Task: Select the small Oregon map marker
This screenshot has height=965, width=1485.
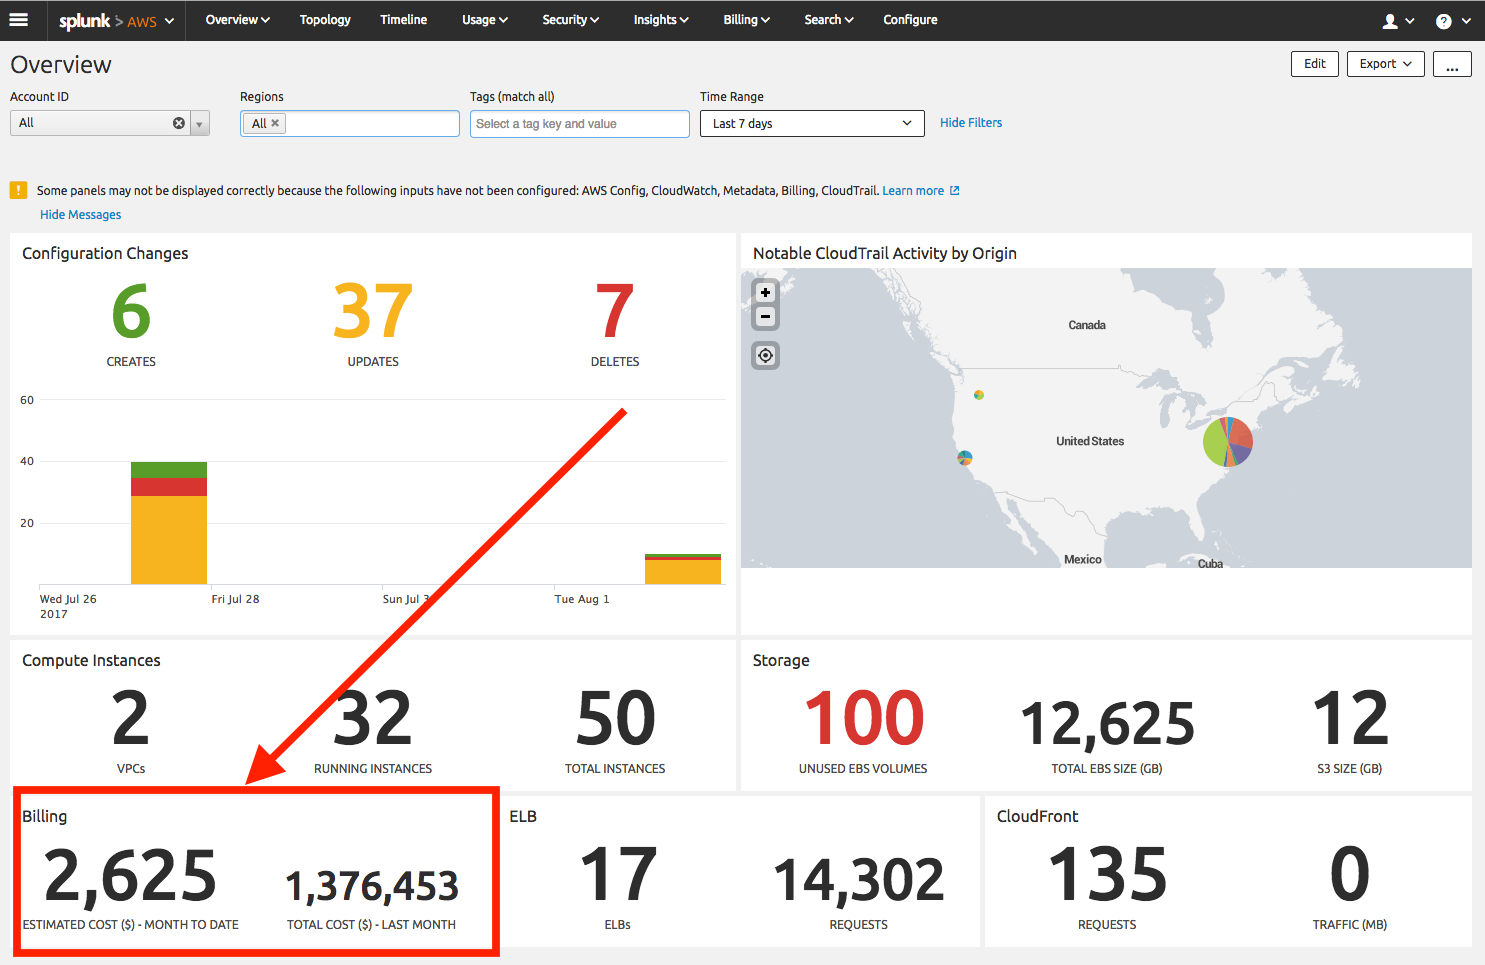Action: pos(979,395)
